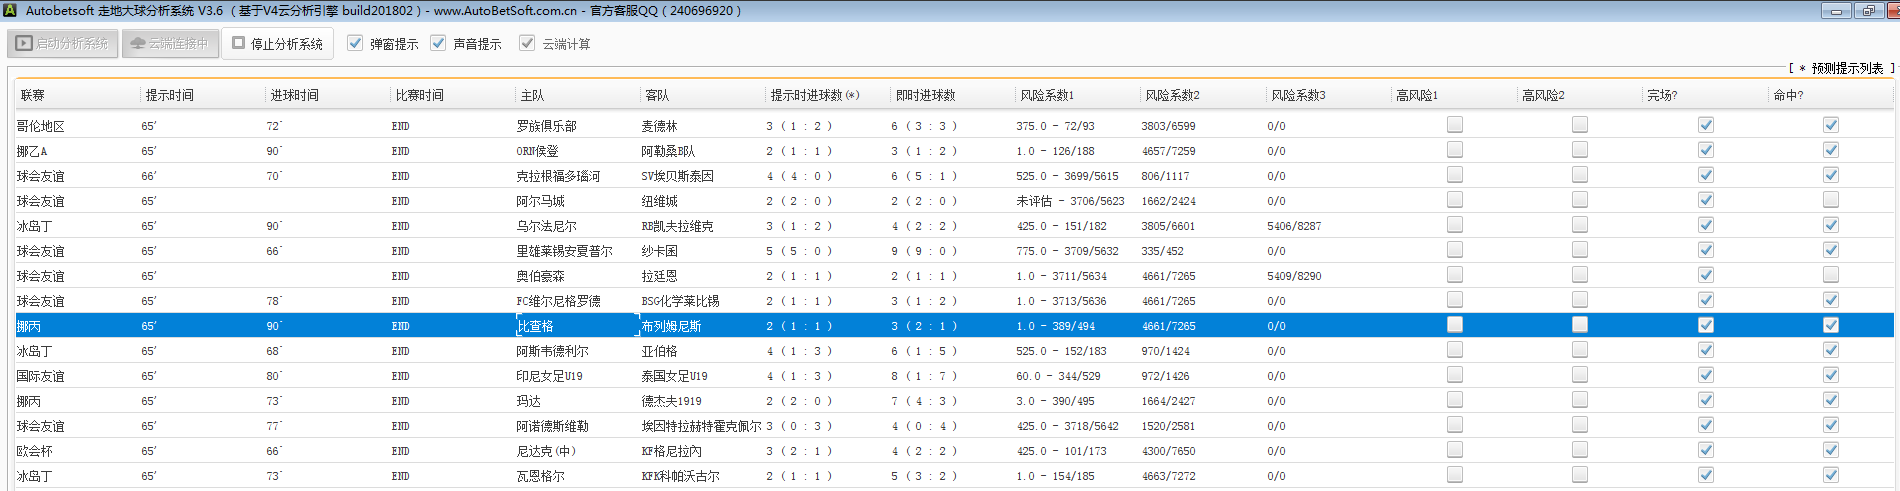Click the Autobetsoft logo in title bar
Image resolution: width=1900 pixels, height=491 pixels.
pos(10,11)
